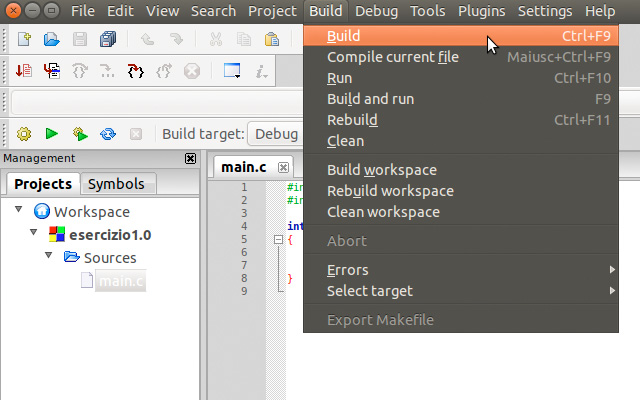
Task: Close the Management panel
Action: click(x=190, y=158)
